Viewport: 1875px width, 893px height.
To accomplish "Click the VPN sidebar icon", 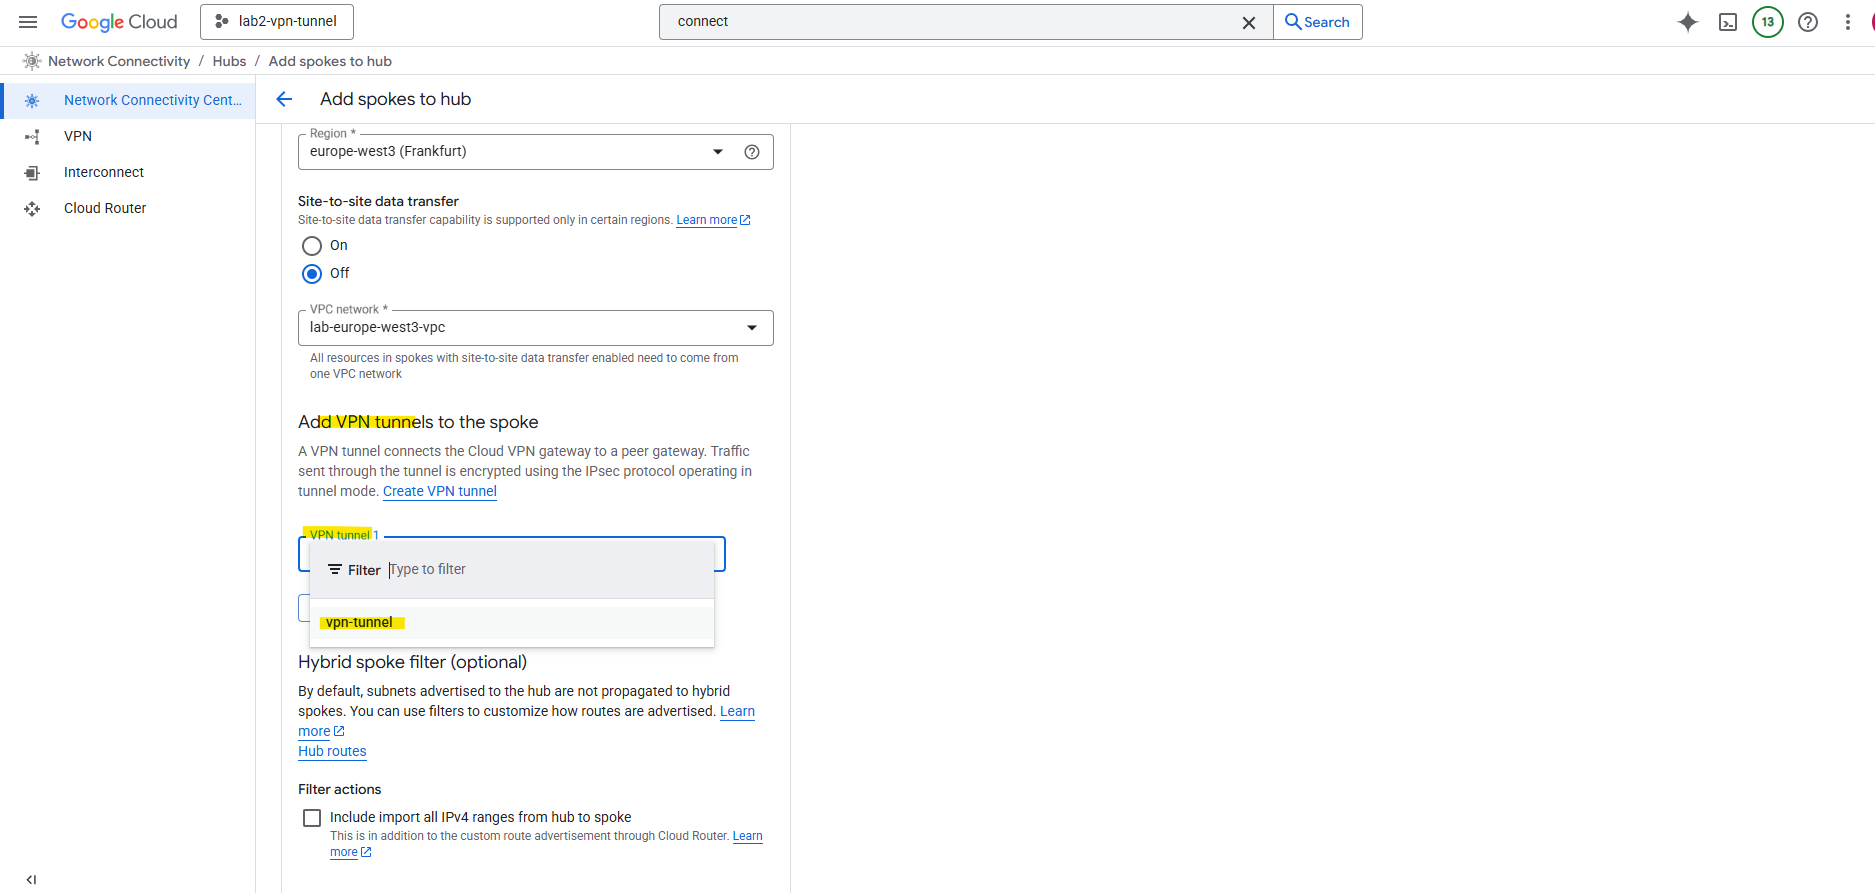I will [32, 136].
